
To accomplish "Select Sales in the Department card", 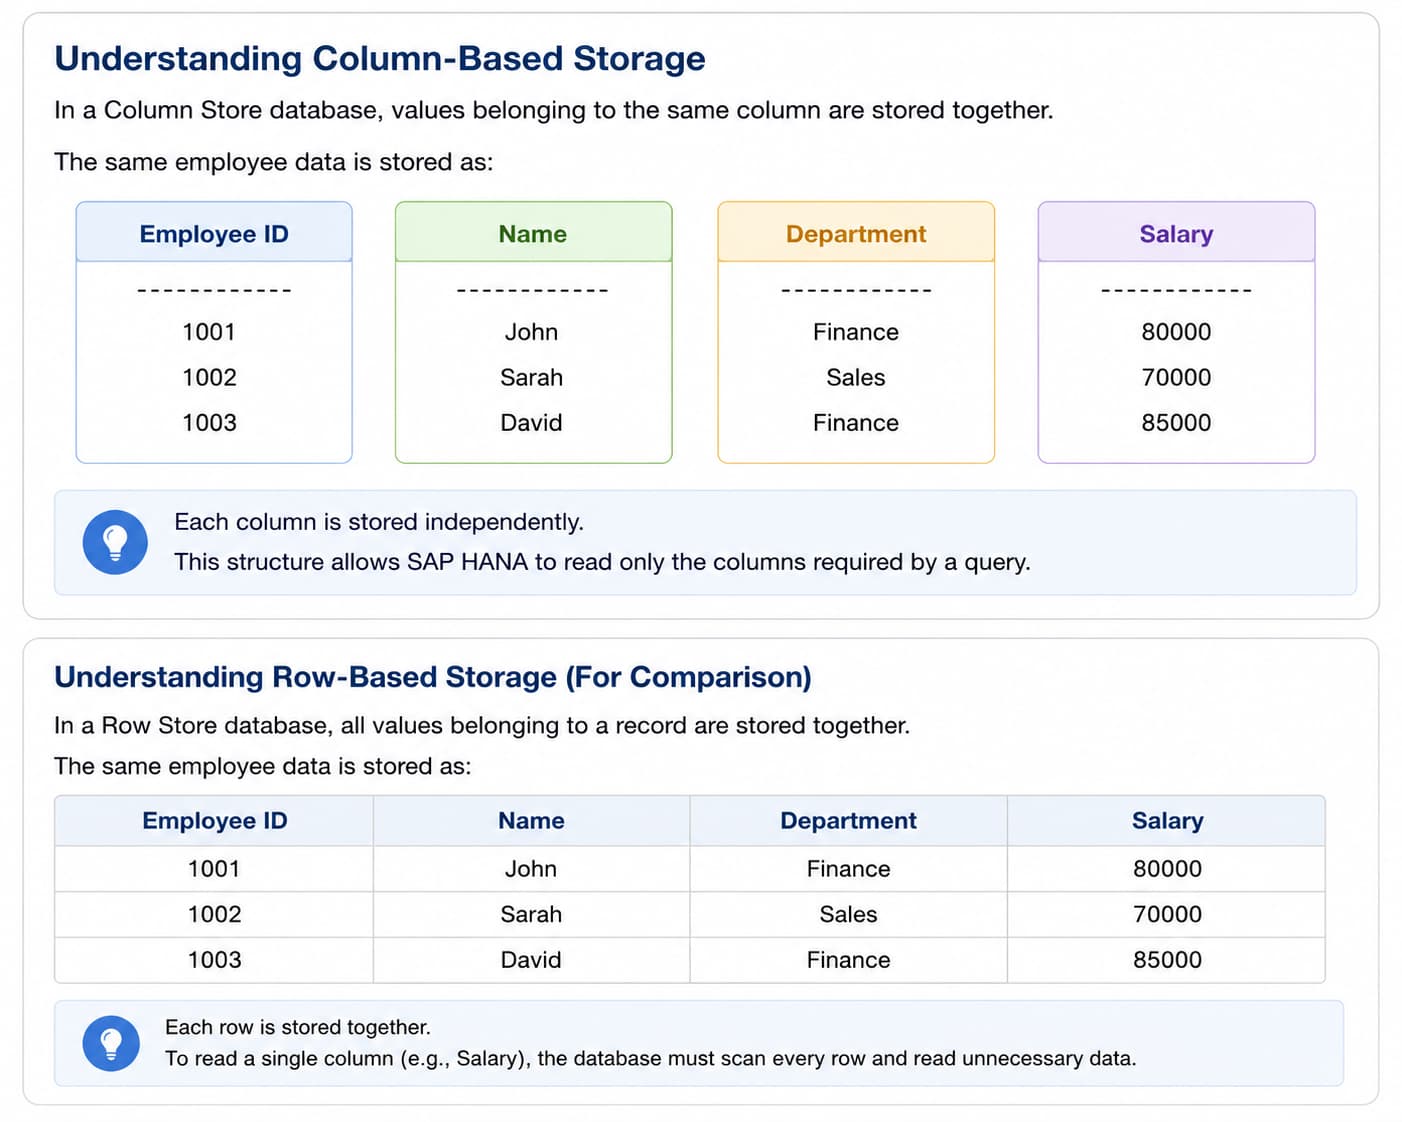I will click(856, 377).
